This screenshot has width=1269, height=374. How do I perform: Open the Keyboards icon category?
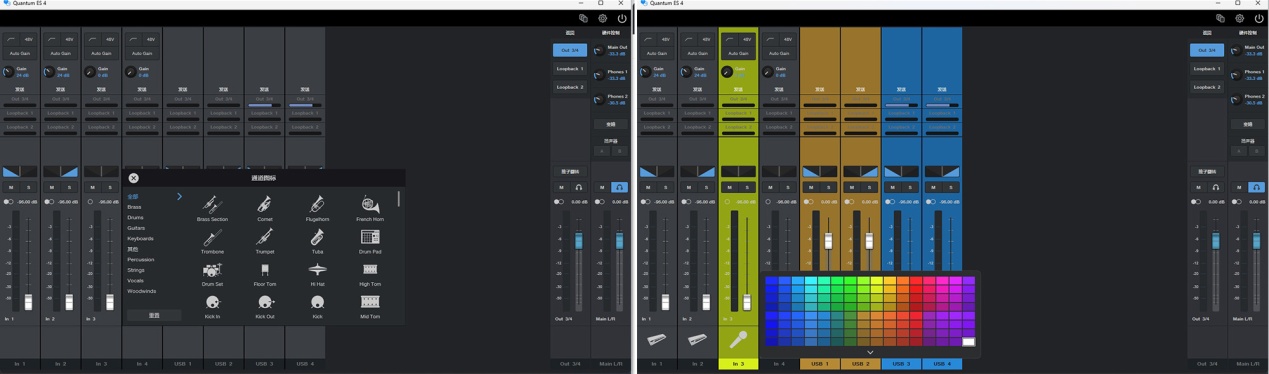(140, 238)
